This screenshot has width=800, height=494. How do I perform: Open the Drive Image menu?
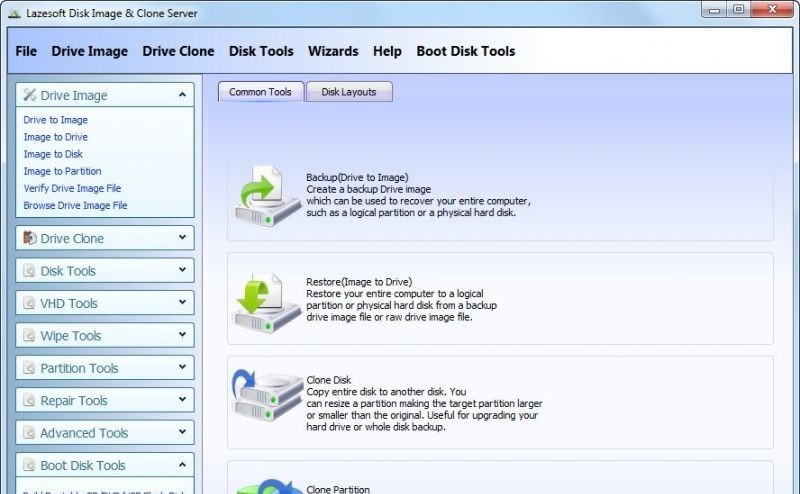pyautogui.click(x=89, y=51)
